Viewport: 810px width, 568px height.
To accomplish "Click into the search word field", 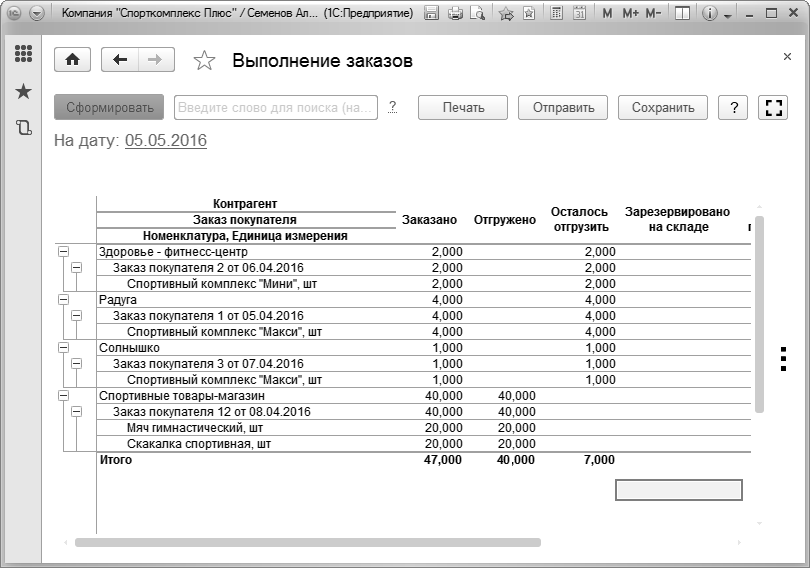I will coord(276,107).
